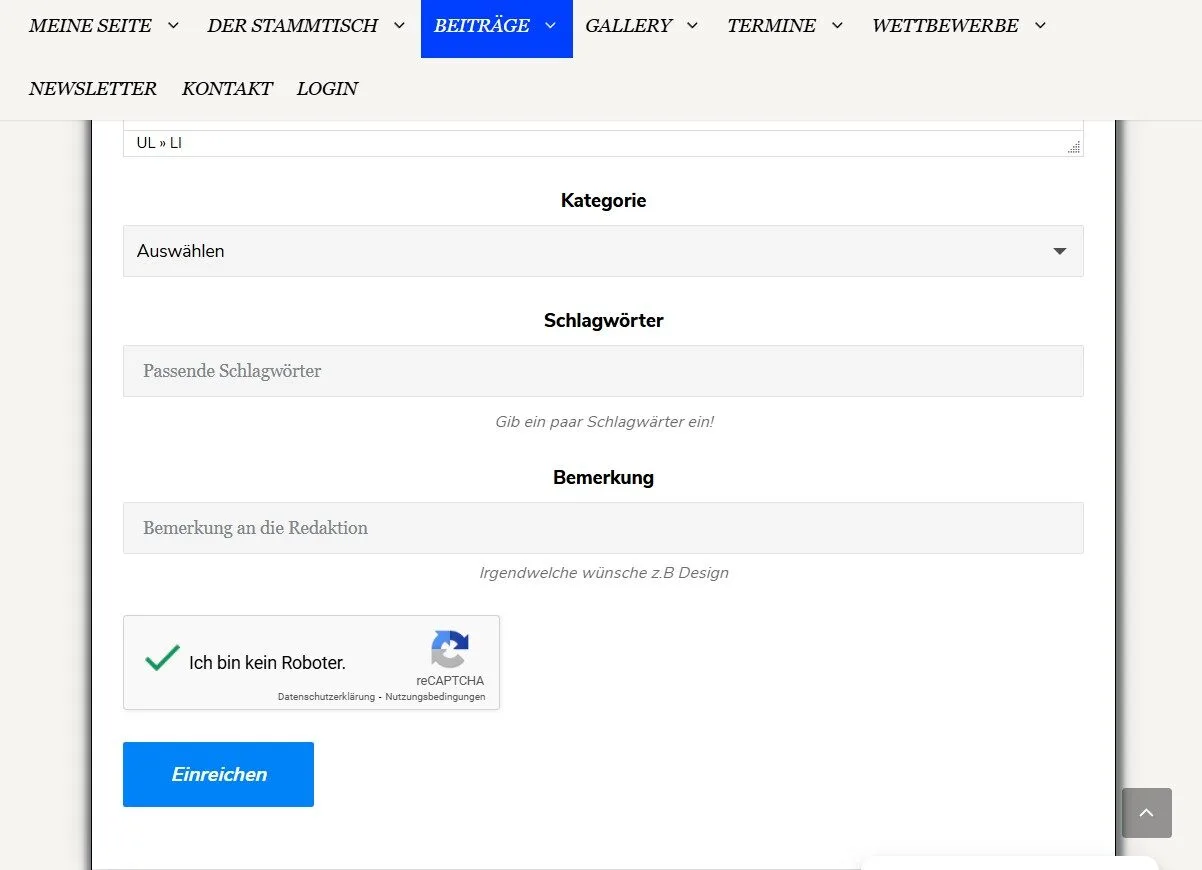Expand the Meine Seite menu chevron

[173, 26]
